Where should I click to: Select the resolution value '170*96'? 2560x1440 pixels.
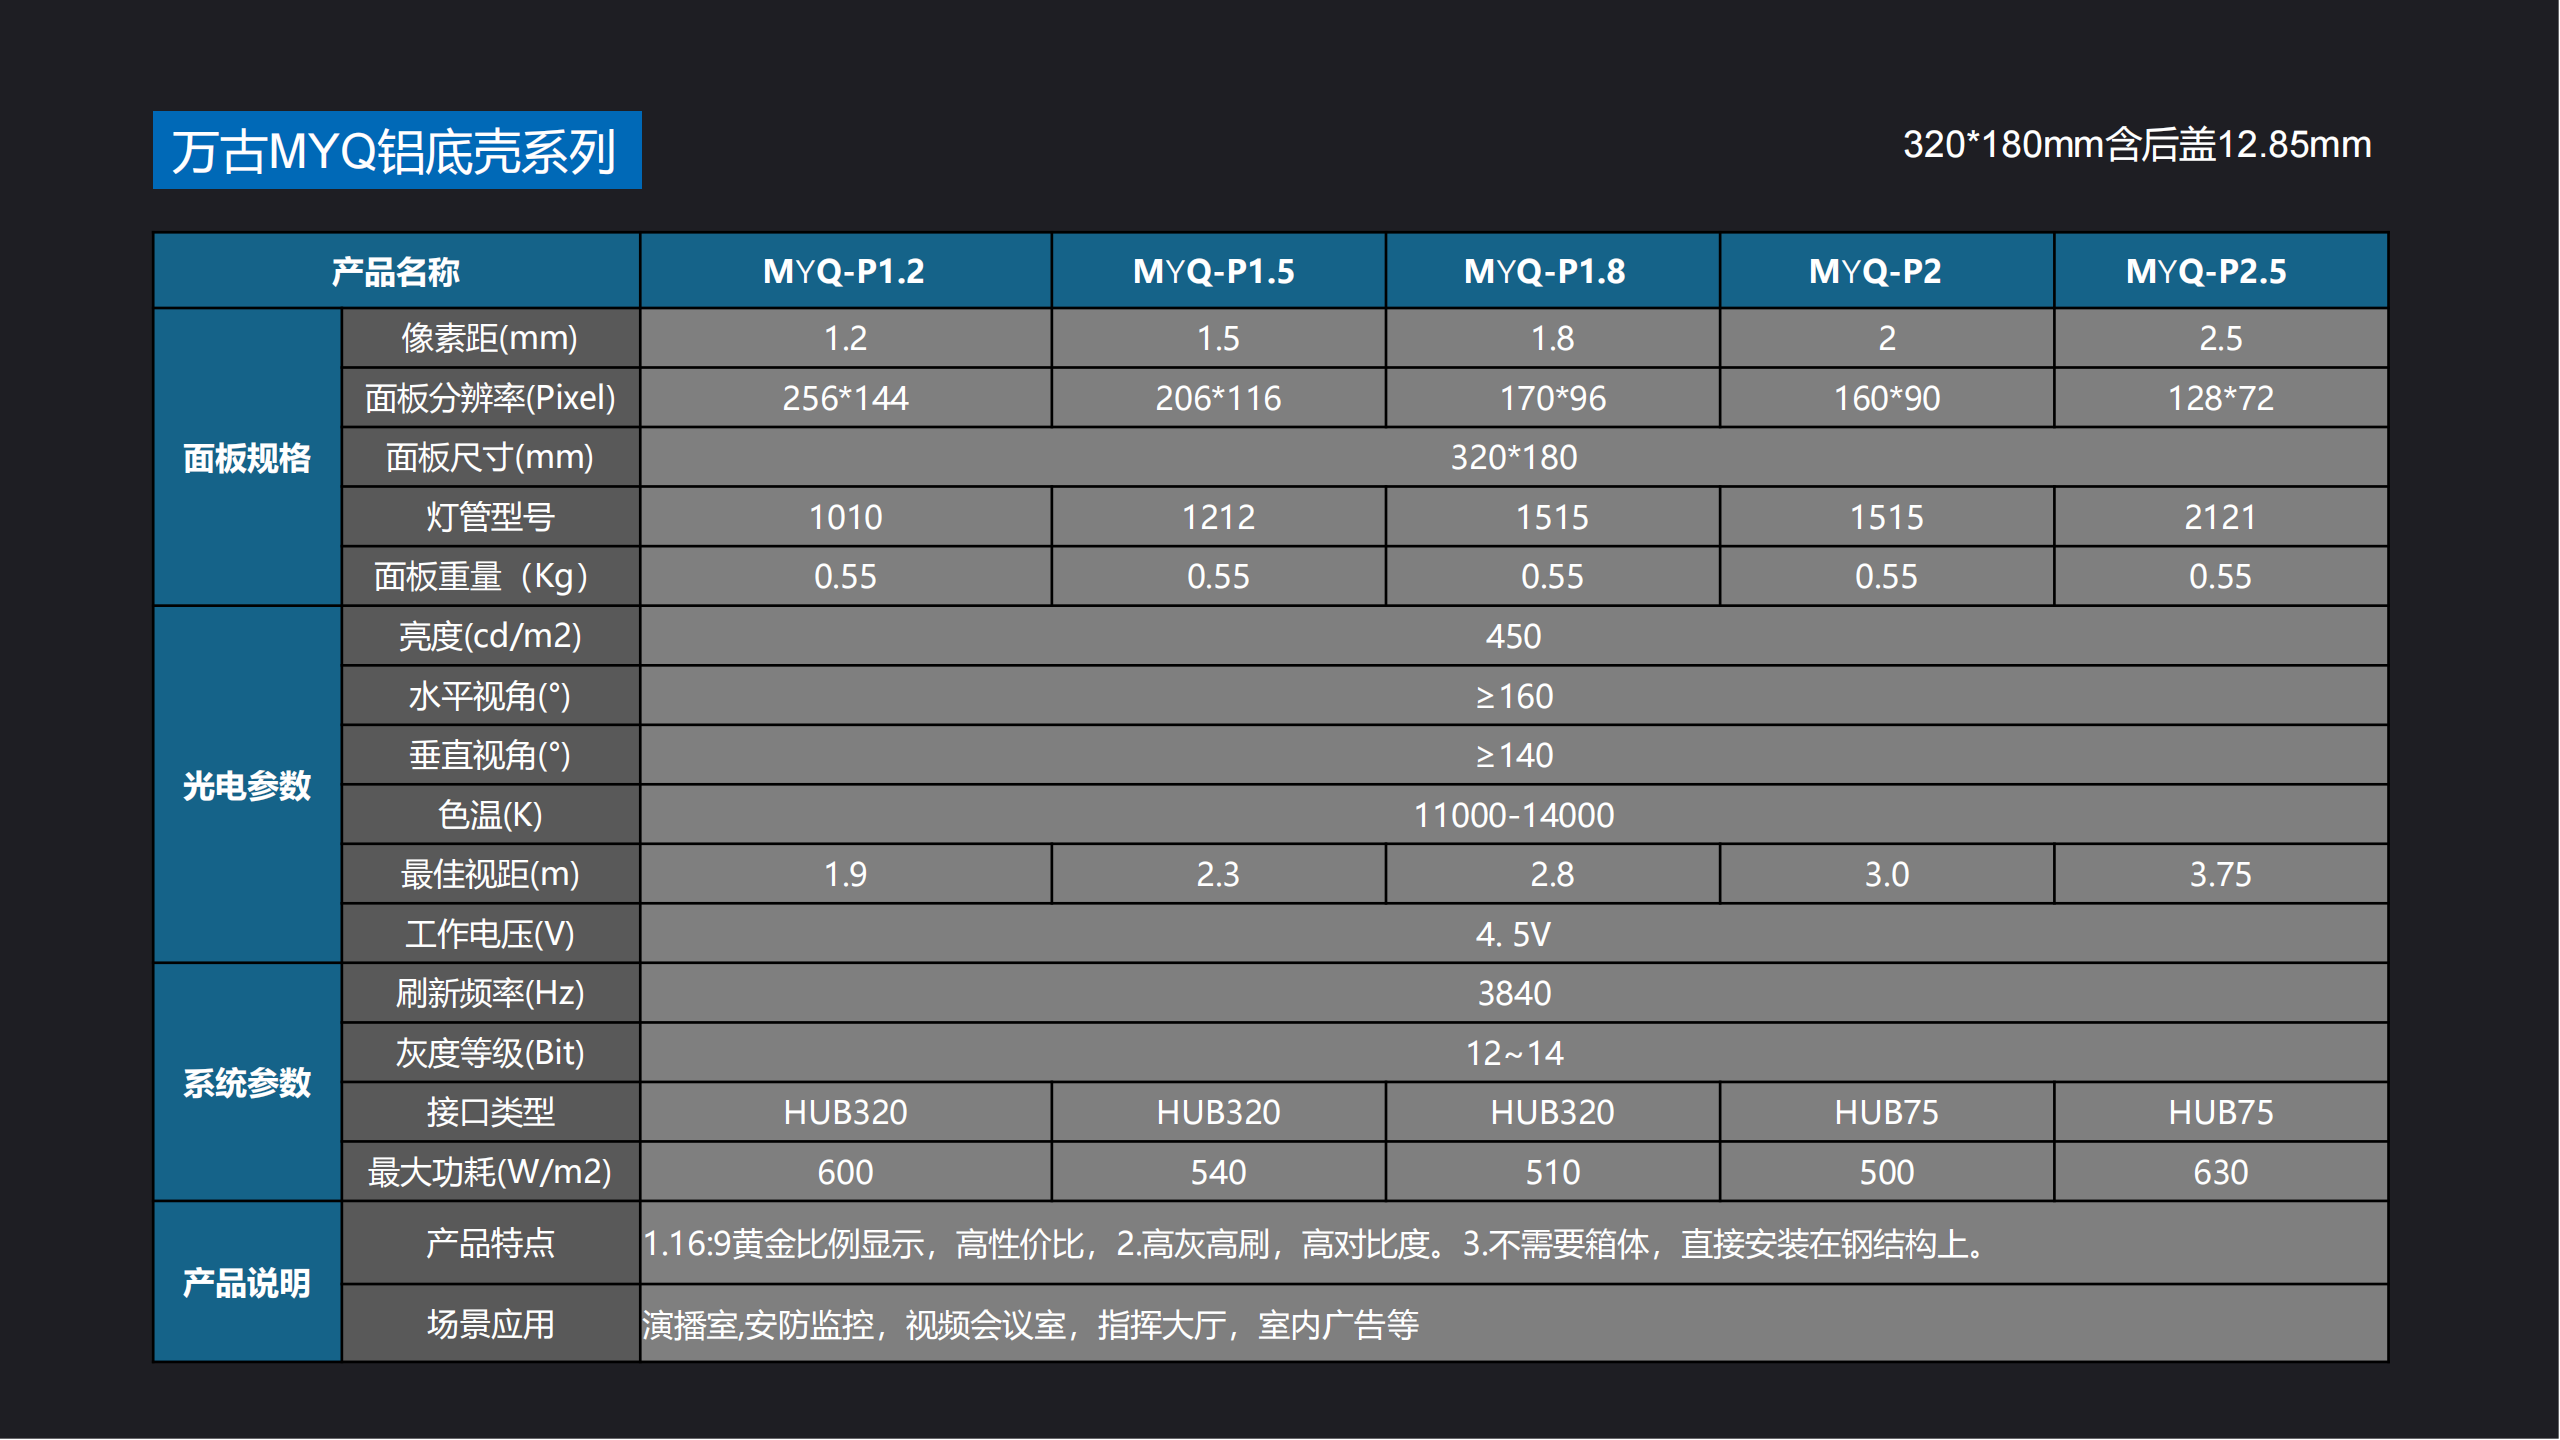tap(1552, 398)
